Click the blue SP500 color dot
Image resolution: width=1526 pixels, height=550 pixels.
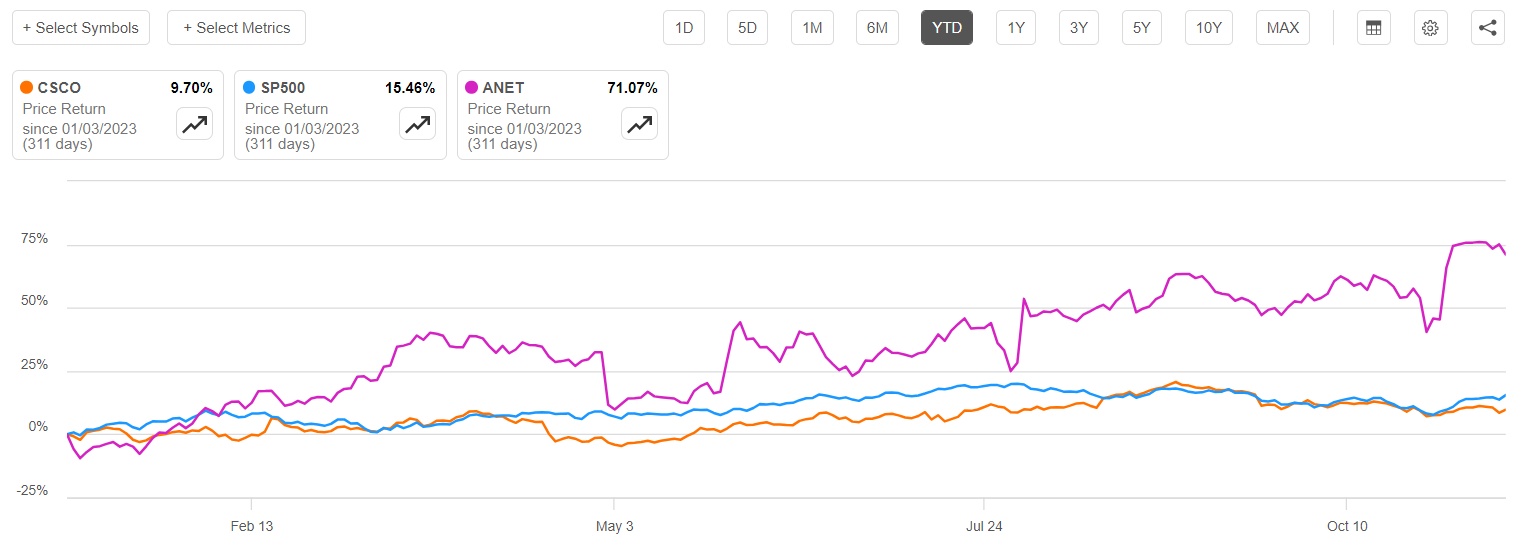click(x=249, y=88)
